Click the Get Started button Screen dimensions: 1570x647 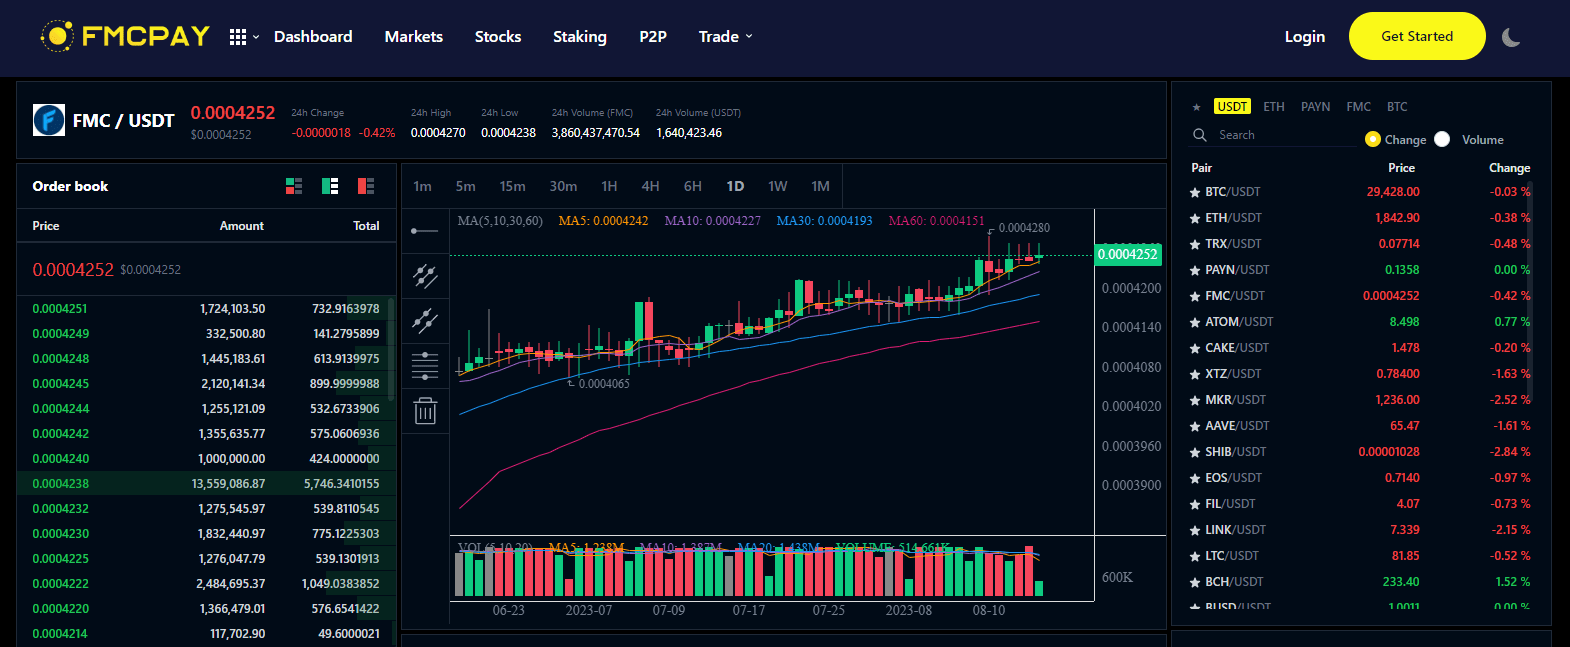1417,36
